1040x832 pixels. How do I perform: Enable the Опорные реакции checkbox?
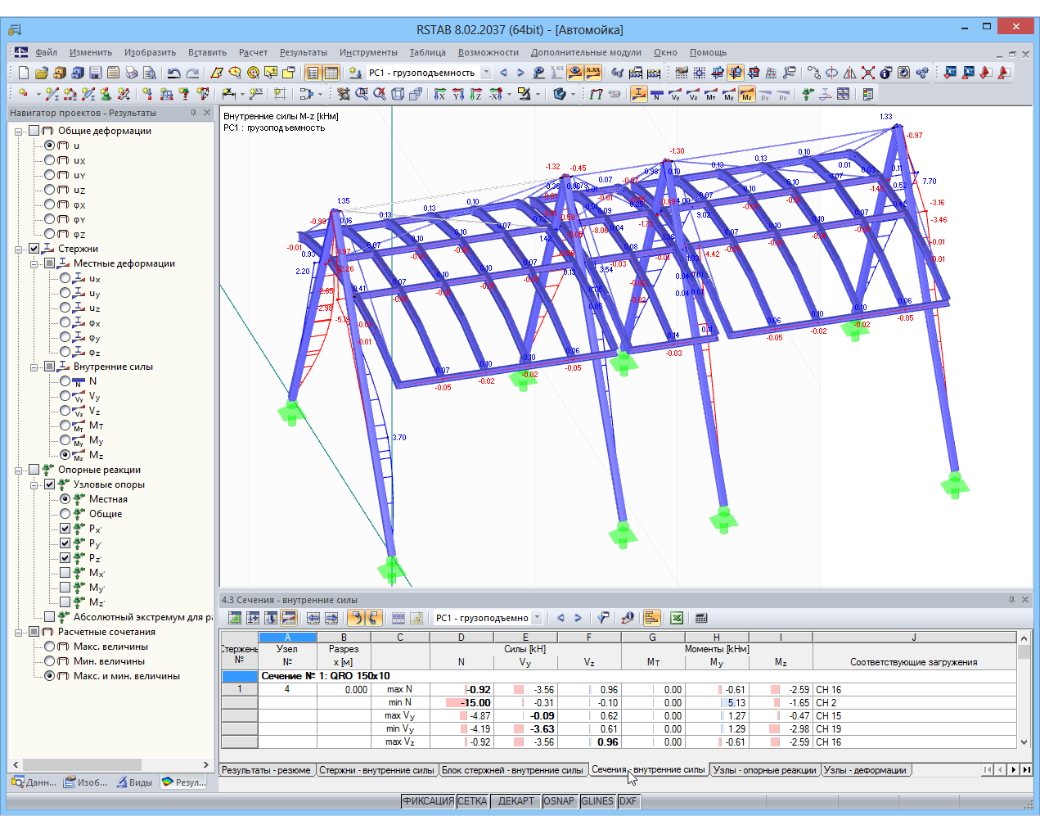coord(34,469)
